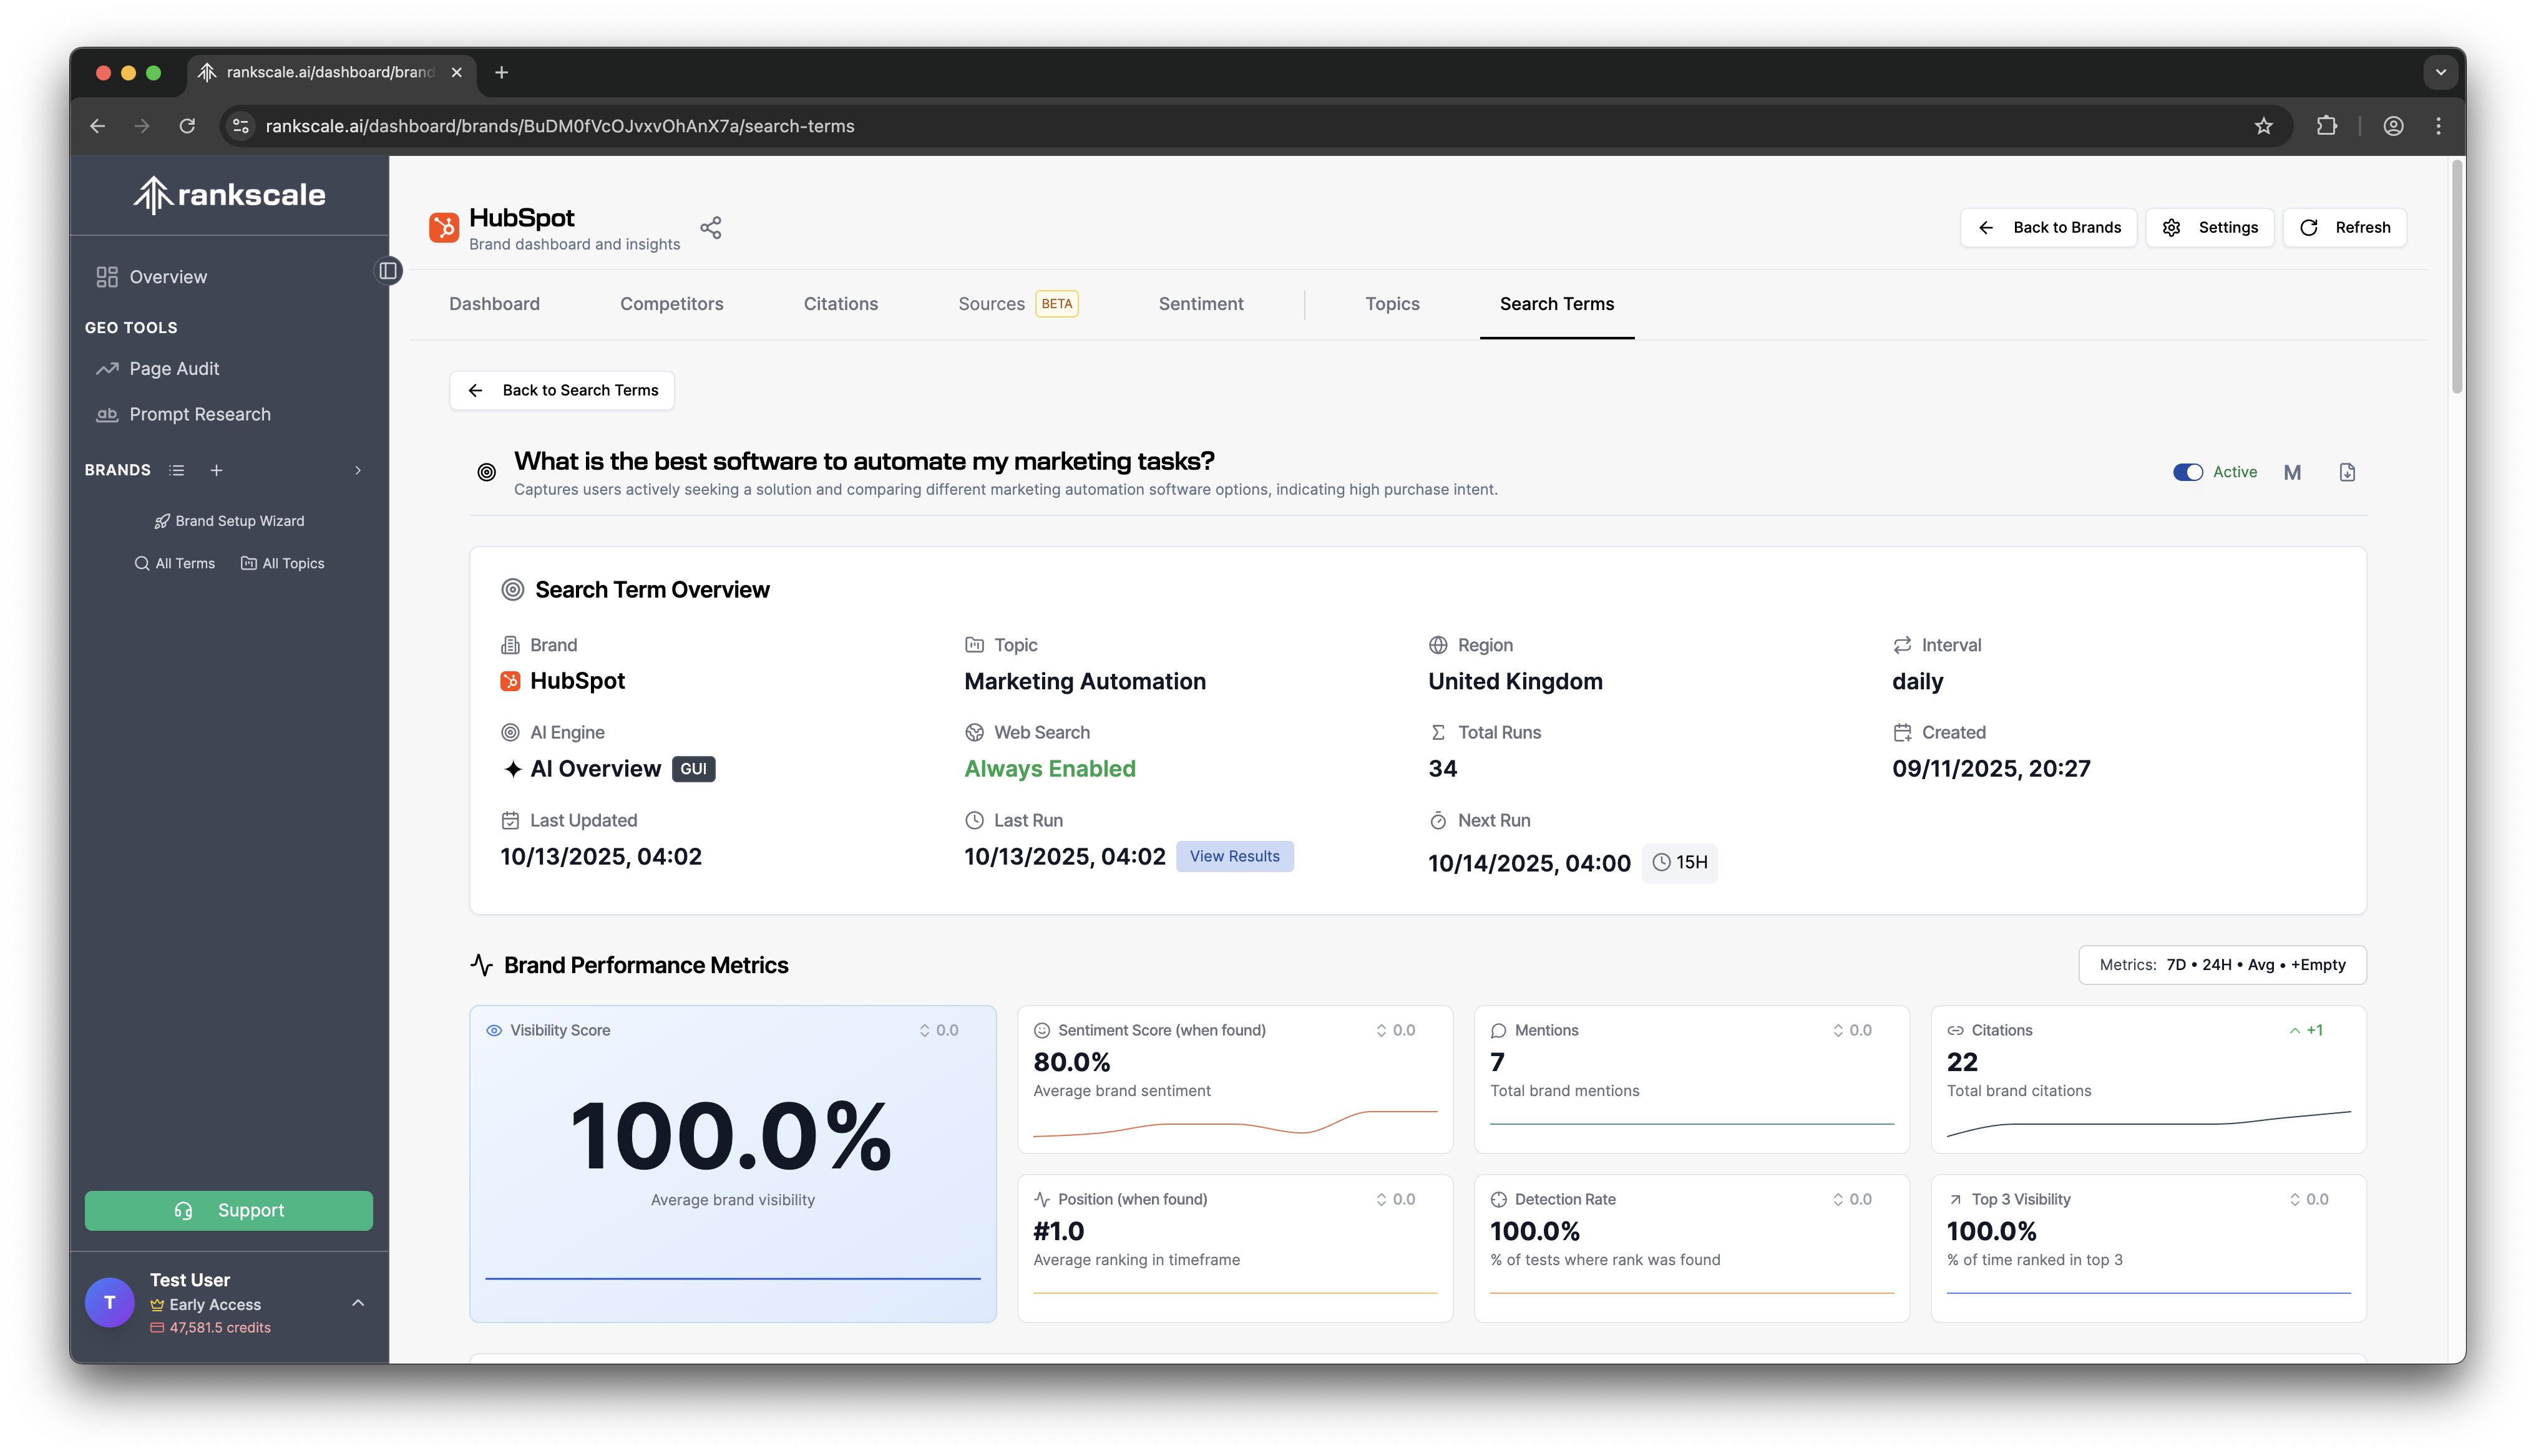Click the Back to Brands button
2536x1456 pixels.
(x=2048, y=227)
